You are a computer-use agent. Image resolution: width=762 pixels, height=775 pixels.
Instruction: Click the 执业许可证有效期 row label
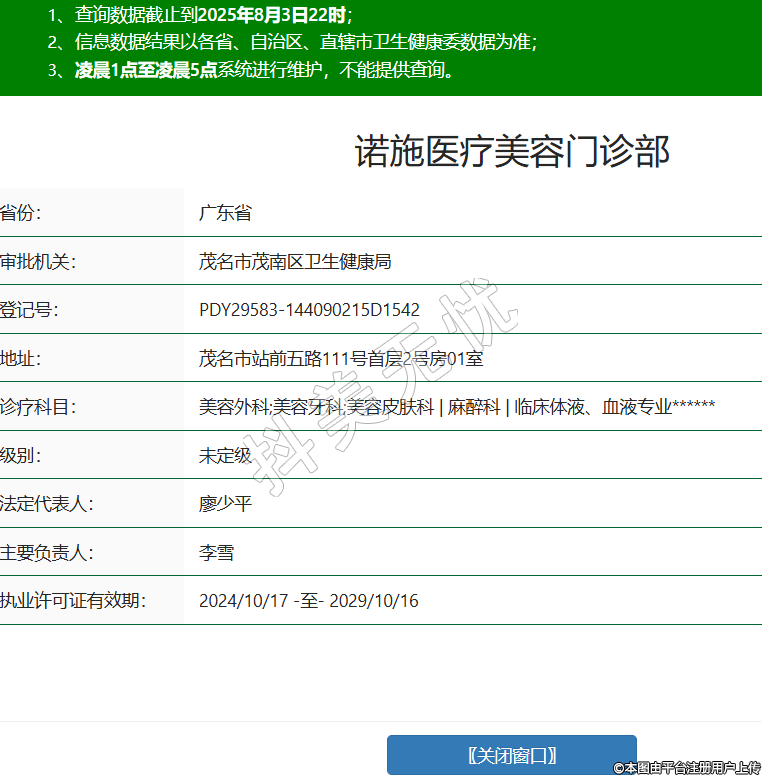click(73, 601)
